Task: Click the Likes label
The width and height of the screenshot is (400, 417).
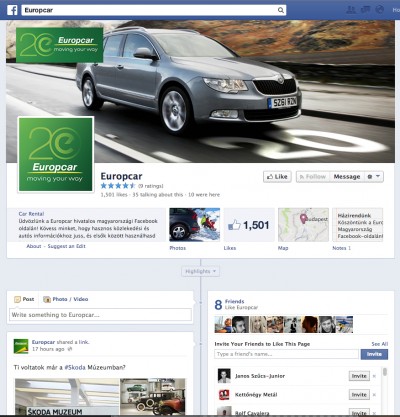Action: [x=230, y=248]
